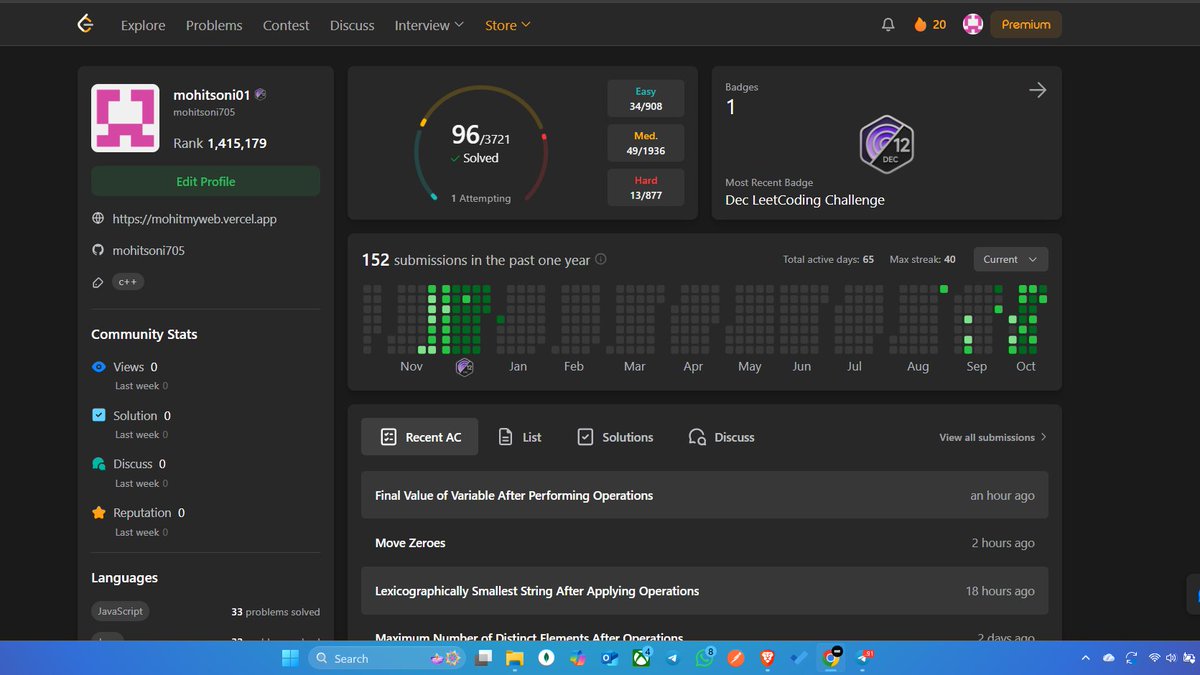This screenshot has height=675, width=1200.
Task: Click the Edit Profile button
Action: point(205,181)
